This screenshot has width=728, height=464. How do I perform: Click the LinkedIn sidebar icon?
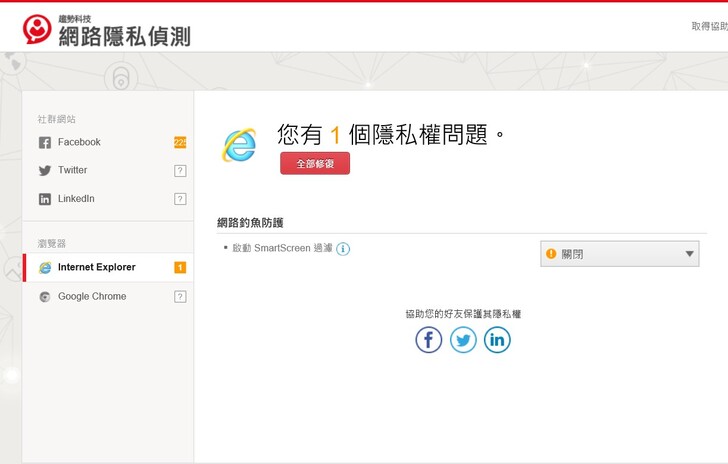(45, 199)
